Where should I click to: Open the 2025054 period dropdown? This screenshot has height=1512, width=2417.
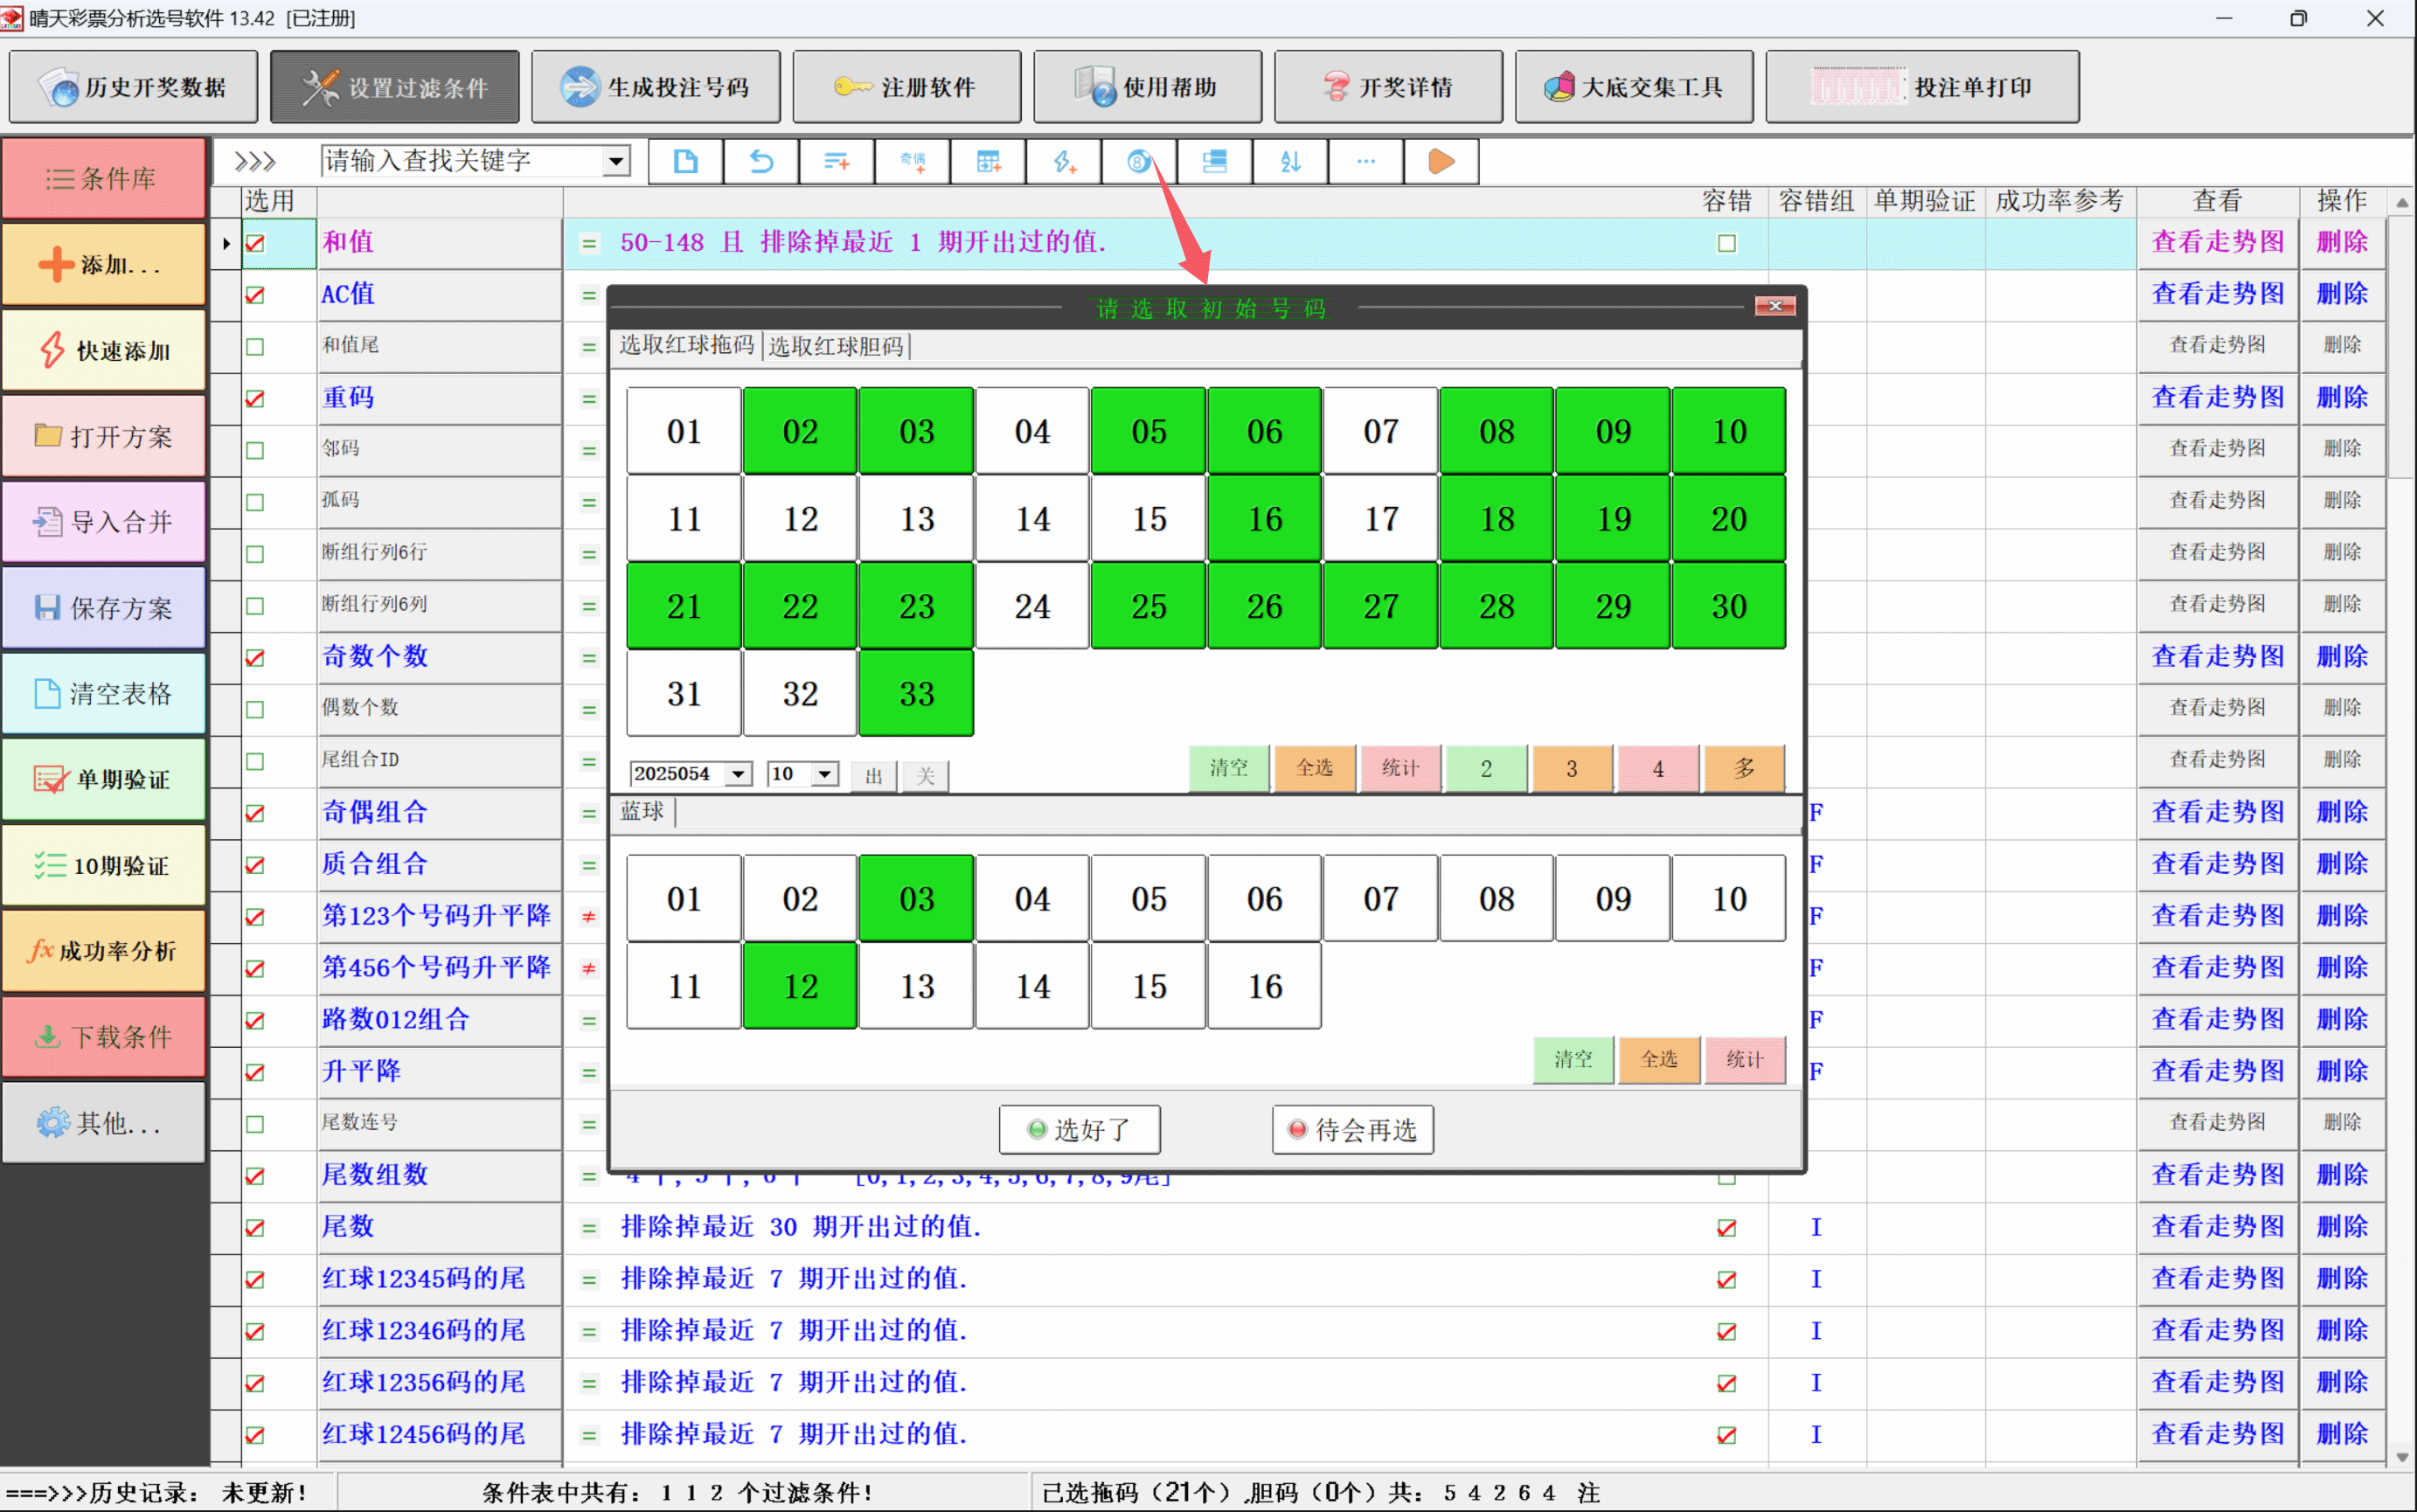pyautogui.click(x=738, y=774)
